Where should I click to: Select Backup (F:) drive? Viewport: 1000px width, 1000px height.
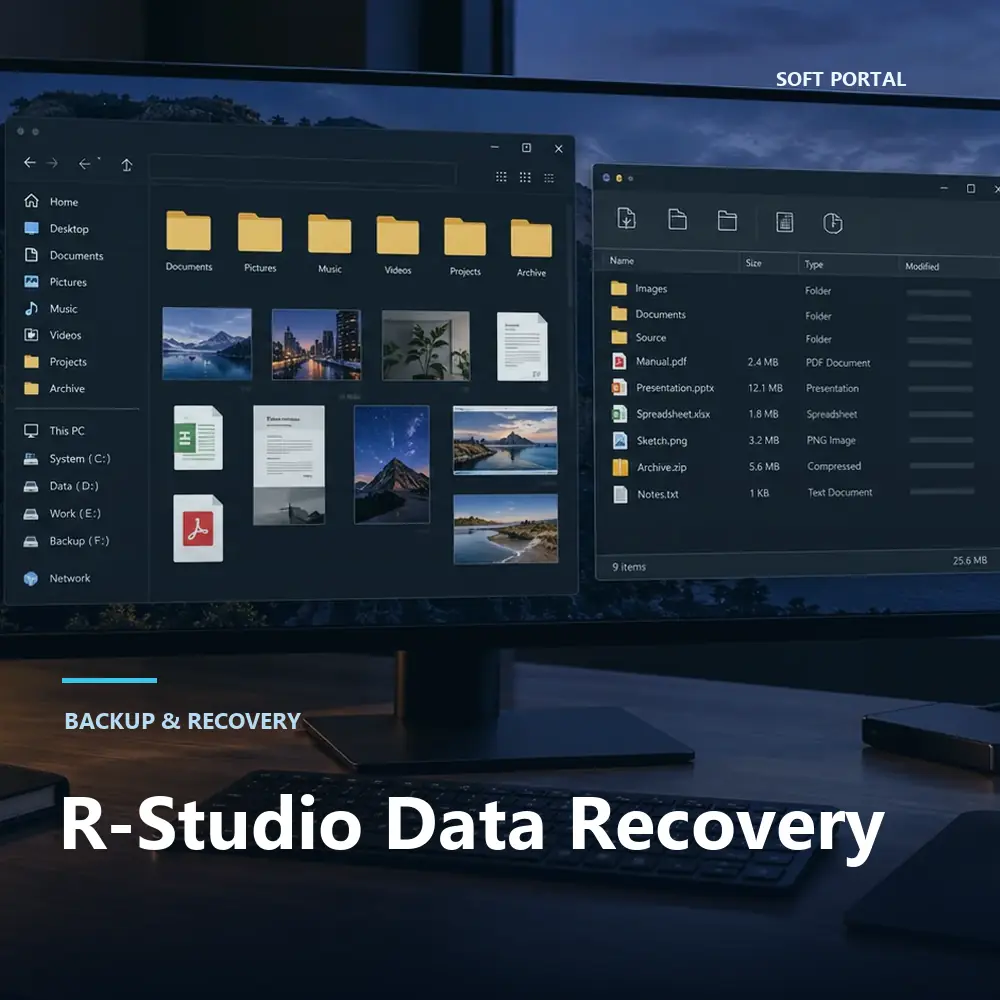tap(66, 541)
